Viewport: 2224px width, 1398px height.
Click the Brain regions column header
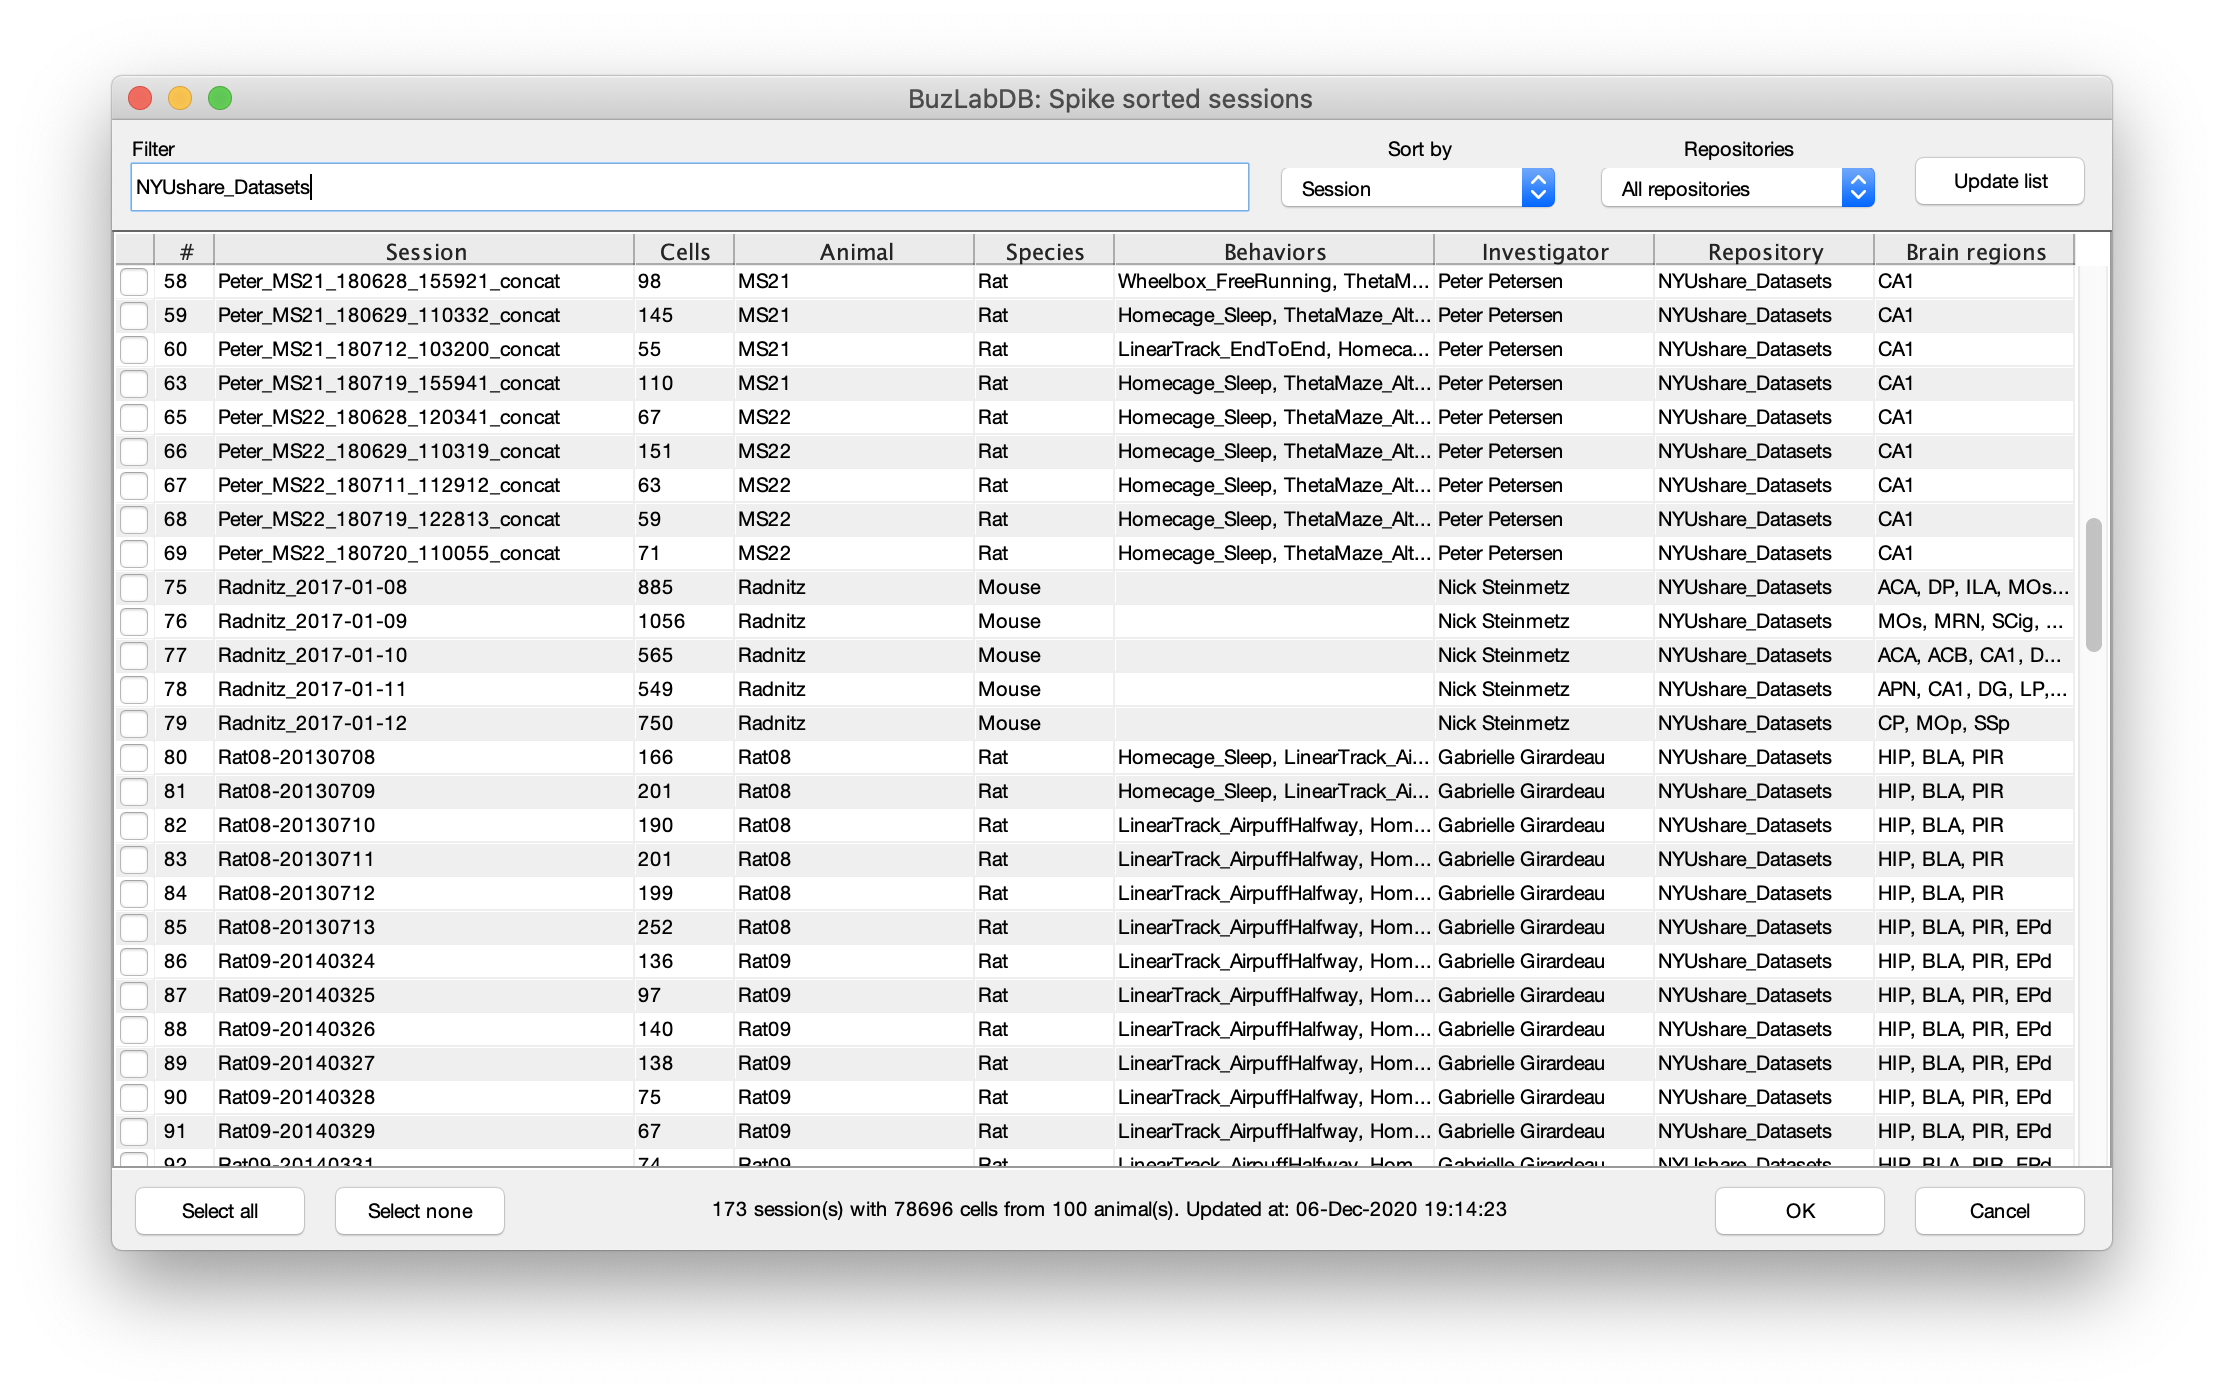[x=1975, y=251]
